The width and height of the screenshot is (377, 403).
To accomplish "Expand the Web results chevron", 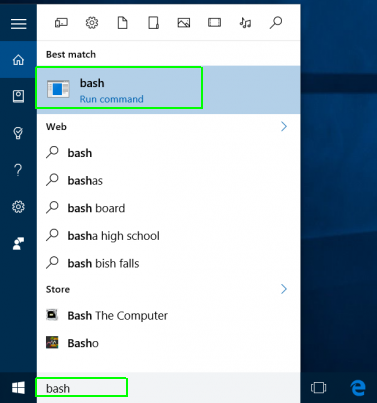I will coord(284,127).
